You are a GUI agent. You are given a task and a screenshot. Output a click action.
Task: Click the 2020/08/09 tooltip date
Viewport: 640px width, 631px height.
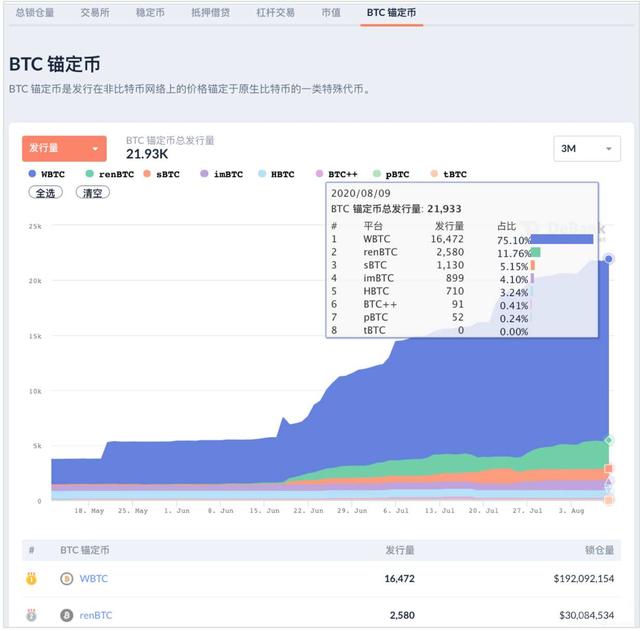[x=361, y=193]
